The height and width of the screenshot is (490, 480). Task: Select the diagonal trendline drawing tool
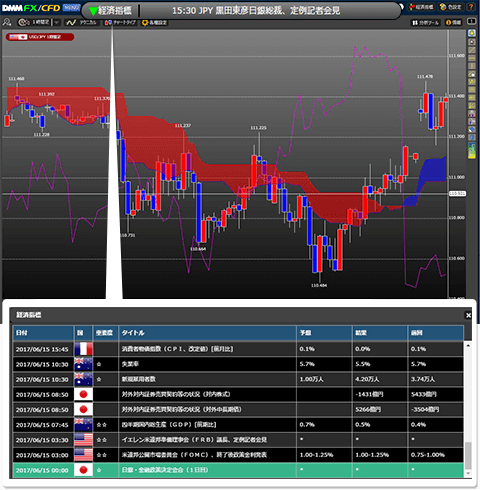472,50
